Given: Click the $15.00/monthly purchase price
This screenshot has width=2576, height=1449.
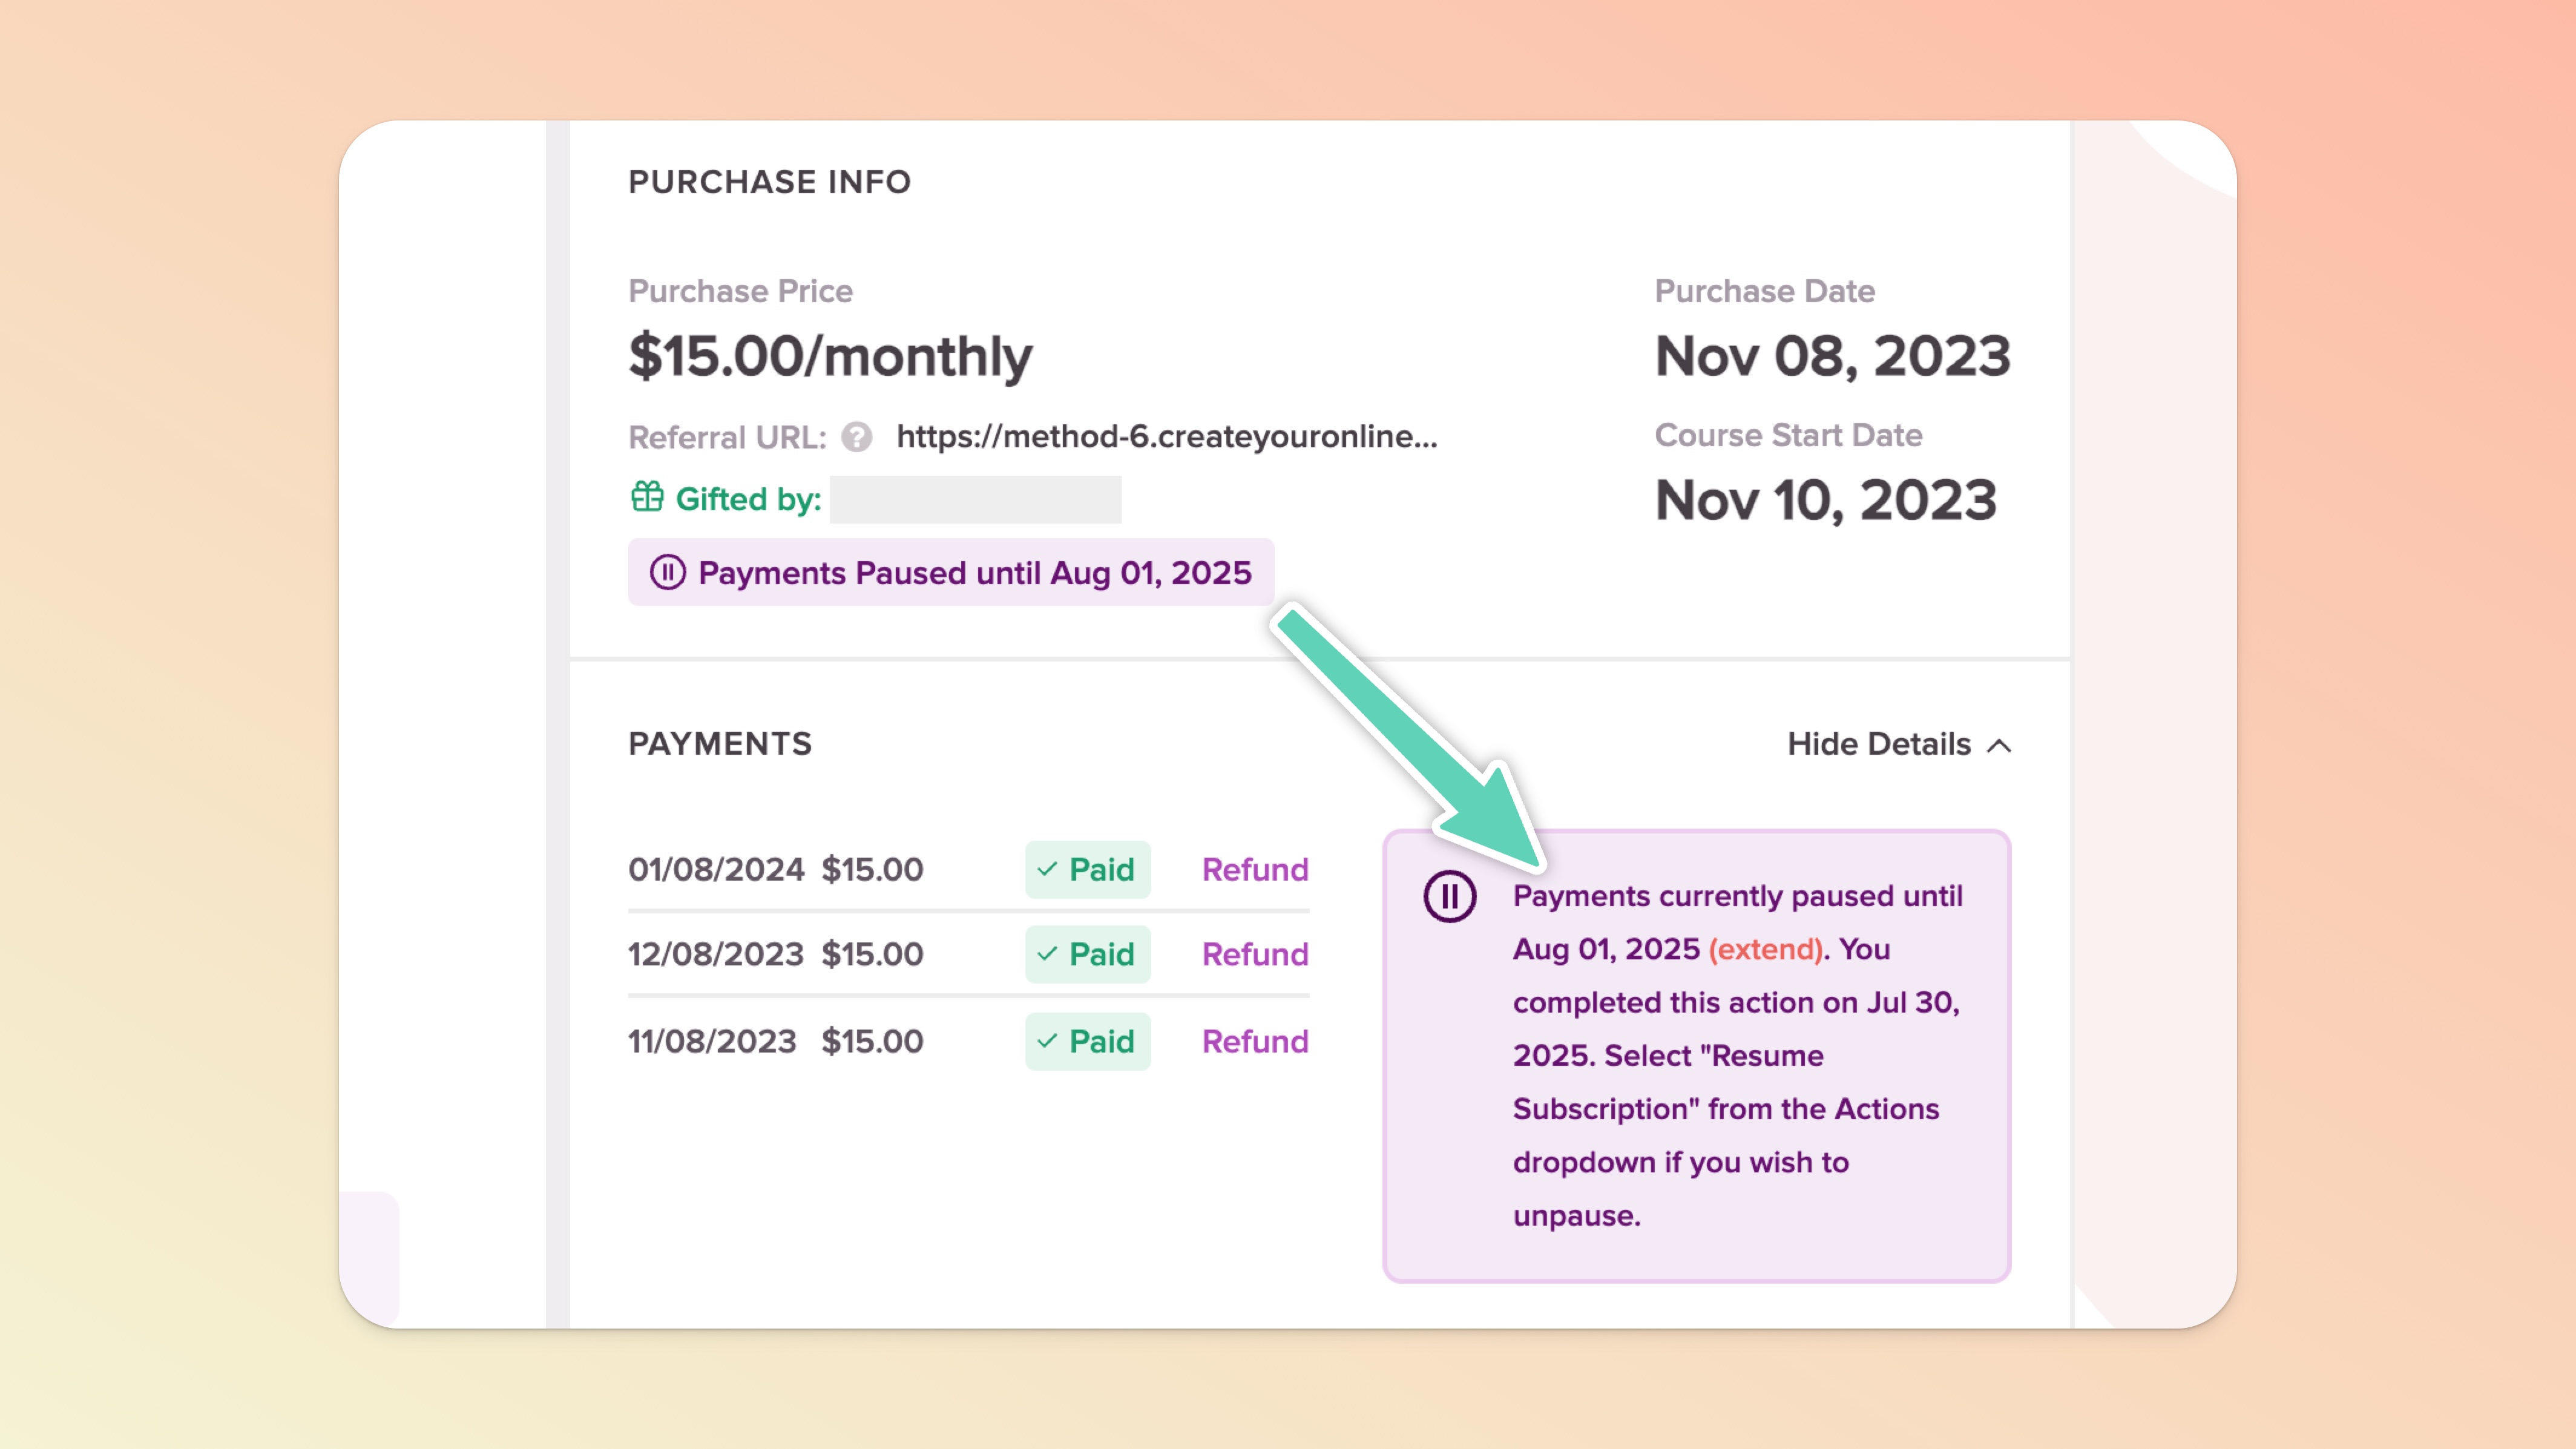Looking at the screenshot, I should click(829, 356).
